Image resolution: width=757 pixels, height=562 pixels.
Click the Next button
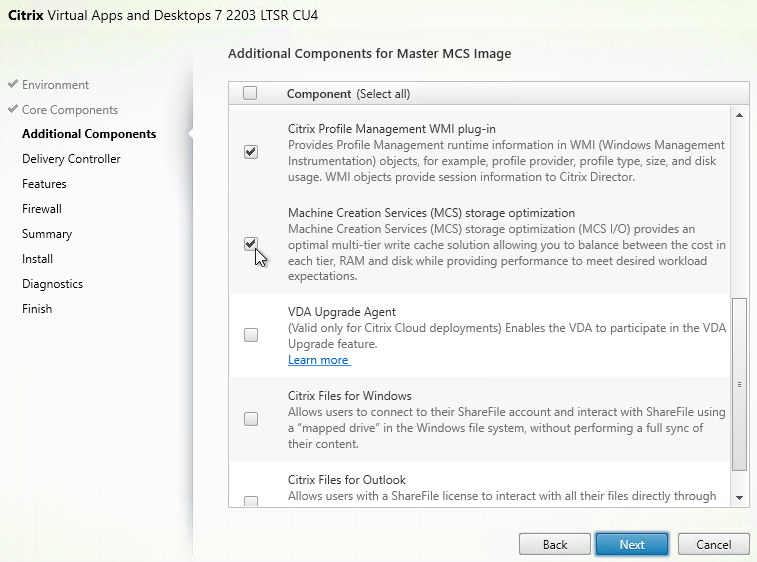[x=632, y=545]
